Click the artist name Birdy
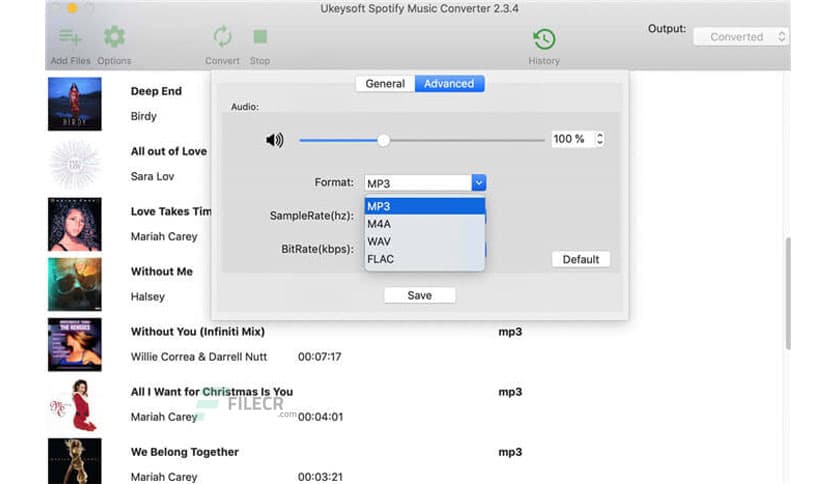The width and height of the screenshot is (836, 484). (143, 116)
